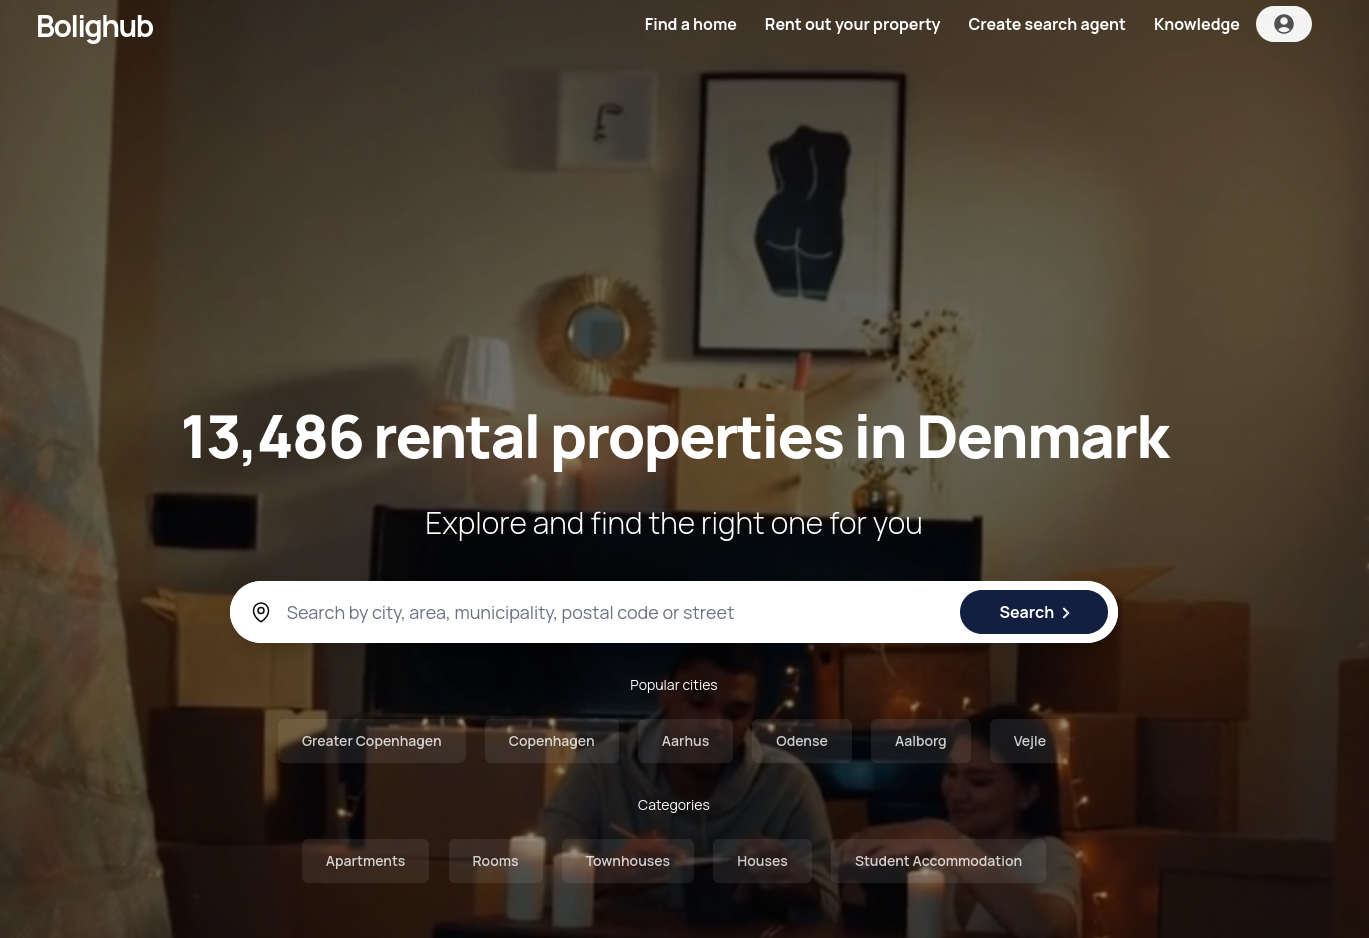This screenshot has height=938, width=1369.
Task: Select the Townhouses category
Action: pos(627,861)
